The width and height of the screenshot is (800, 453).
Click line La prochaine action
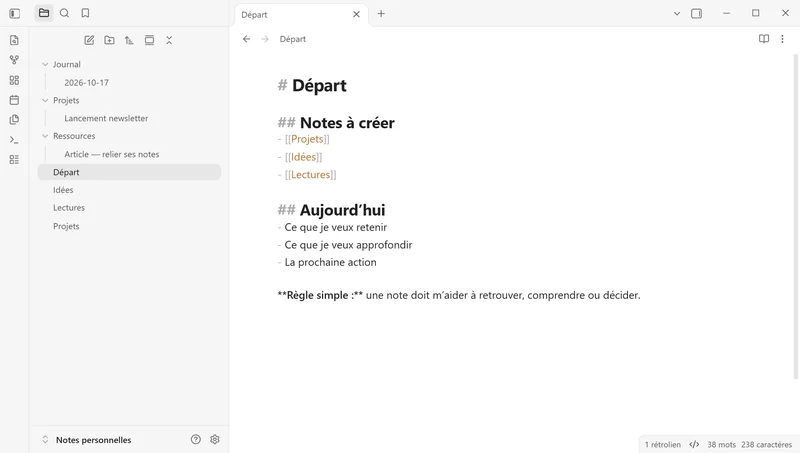coord(331,262)
